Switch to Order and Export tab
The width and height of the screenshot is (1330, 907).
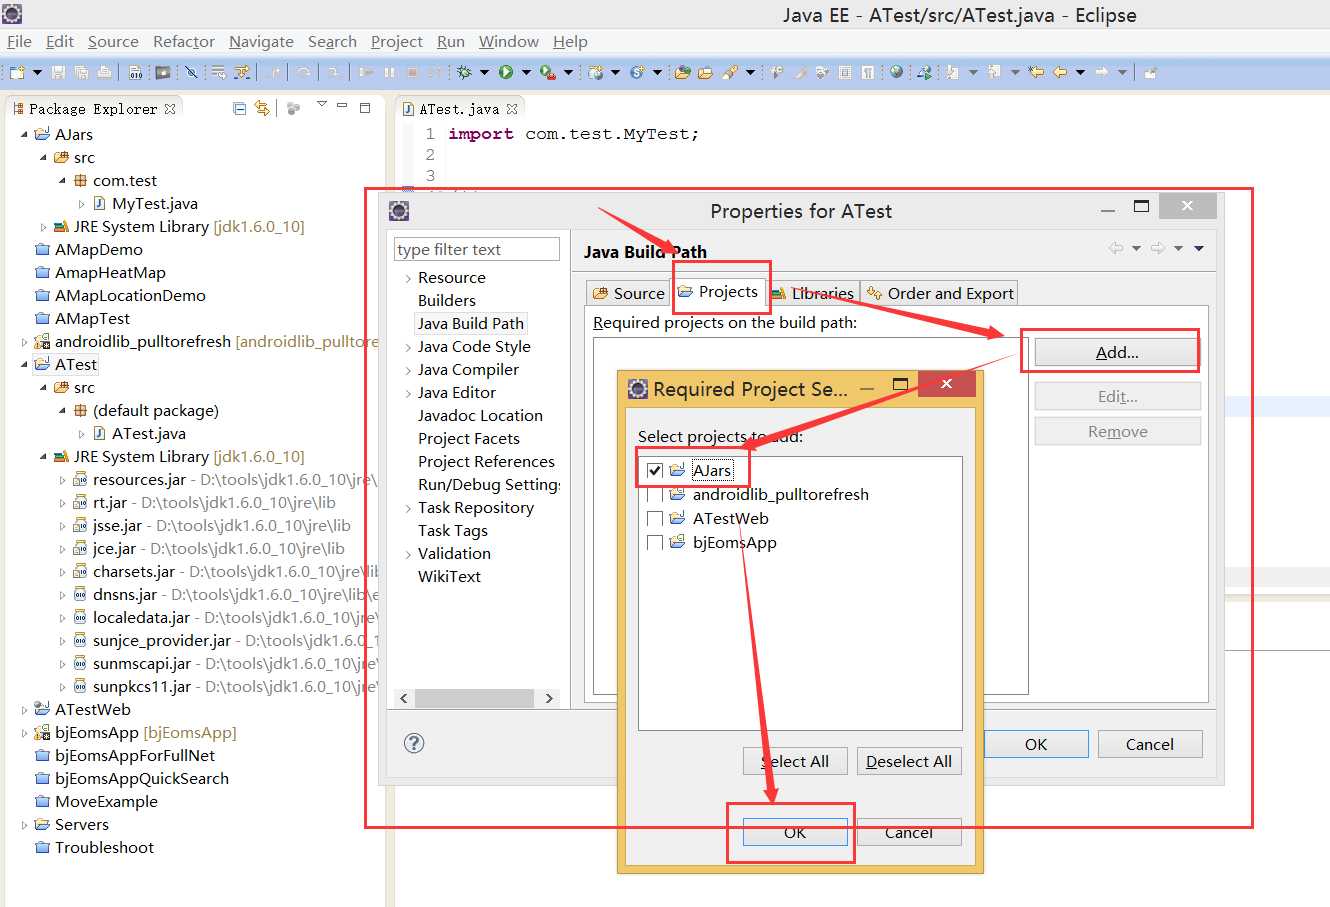click(x=939, y=293)
